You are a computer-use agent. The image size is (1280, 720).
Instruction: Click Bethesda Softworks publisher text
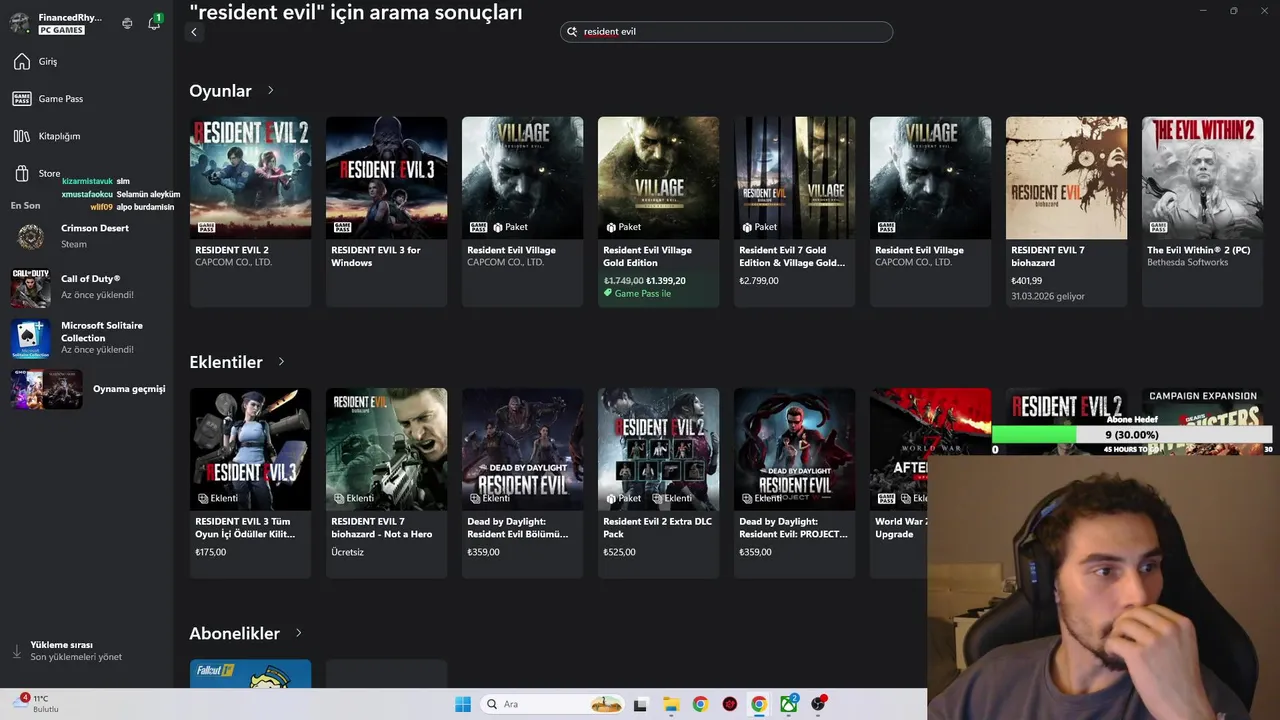click(x=1187, y=263)
